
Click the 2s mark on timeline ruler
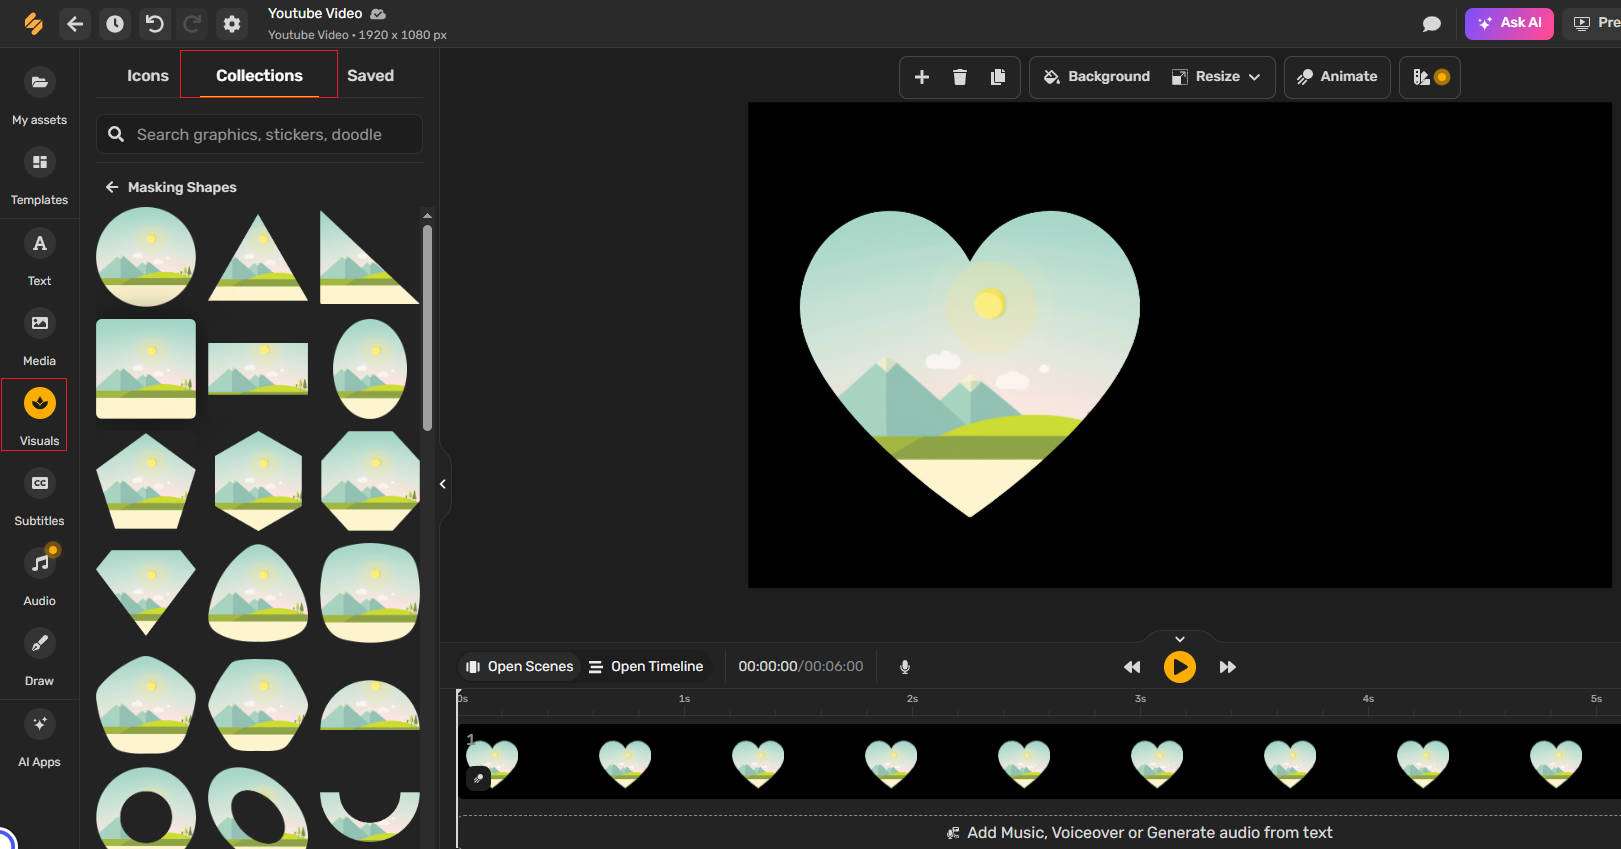pos(912,699)
